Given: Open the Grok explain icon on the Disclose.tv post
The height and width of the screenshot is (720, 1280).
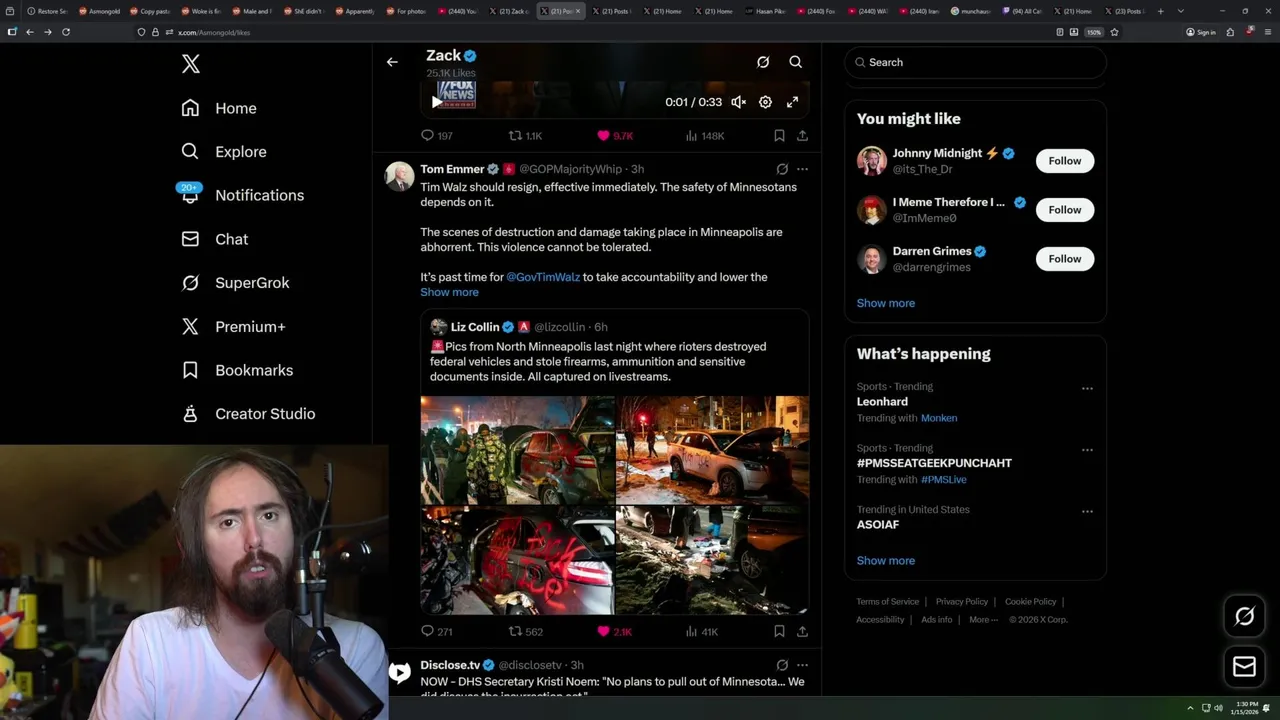Looking at the screenshot, I should (782, 665).
